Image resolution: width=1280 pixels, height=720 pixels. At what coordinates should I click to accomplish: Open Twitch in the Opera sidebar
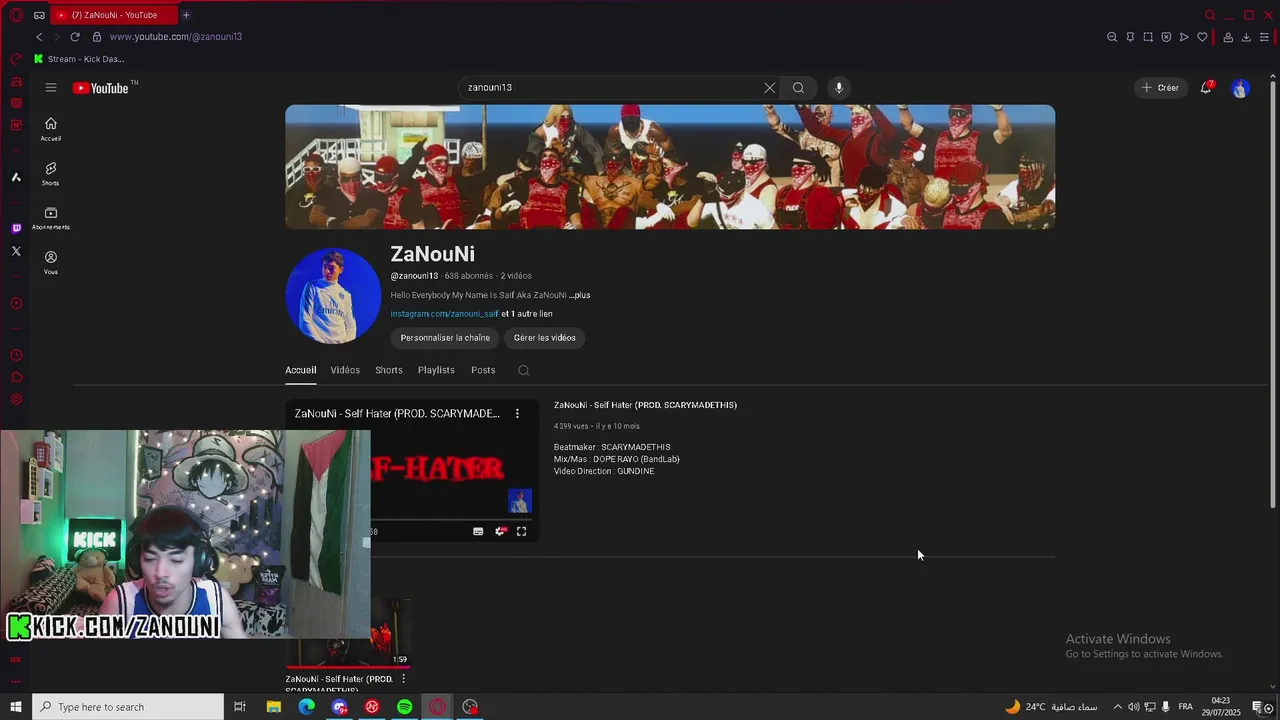click(16, 229)
